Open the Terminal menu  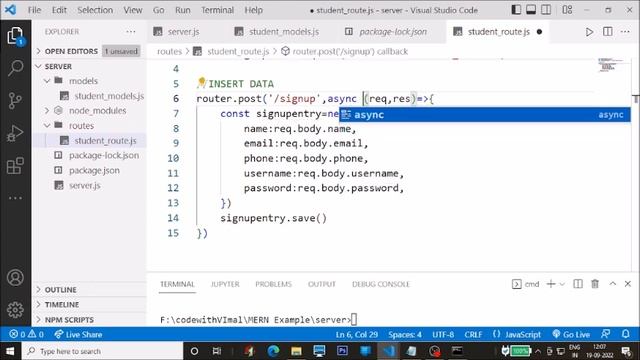pos(217,10)
